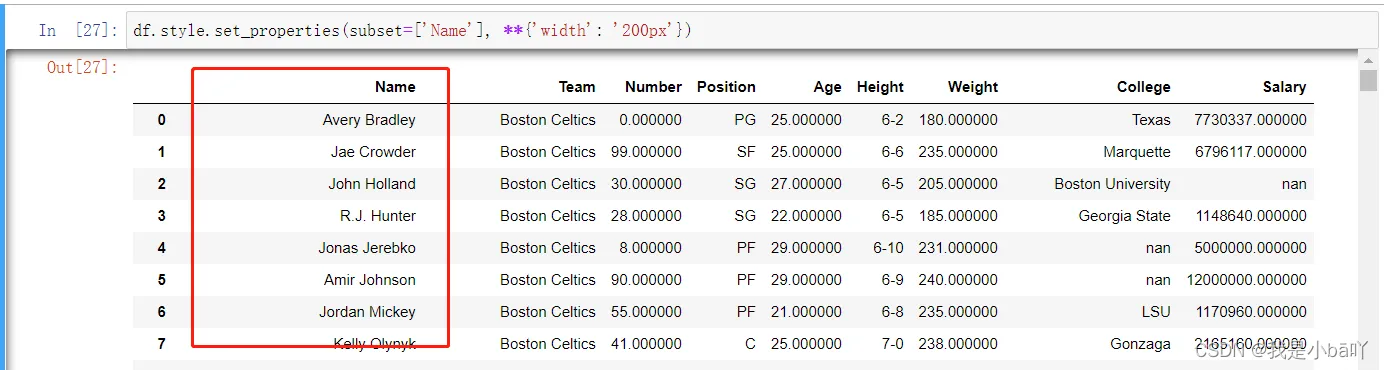
Task: Click the Number column header
Action: click(x=653, y=87)
